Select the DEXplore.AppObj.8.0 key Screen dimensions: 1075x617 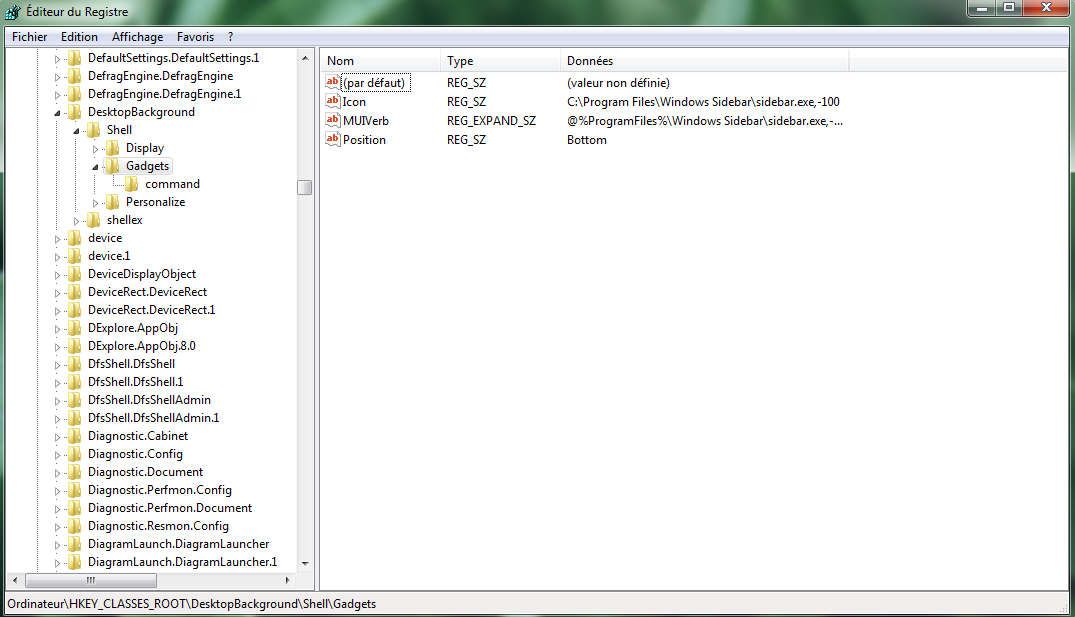pos(142,346)
